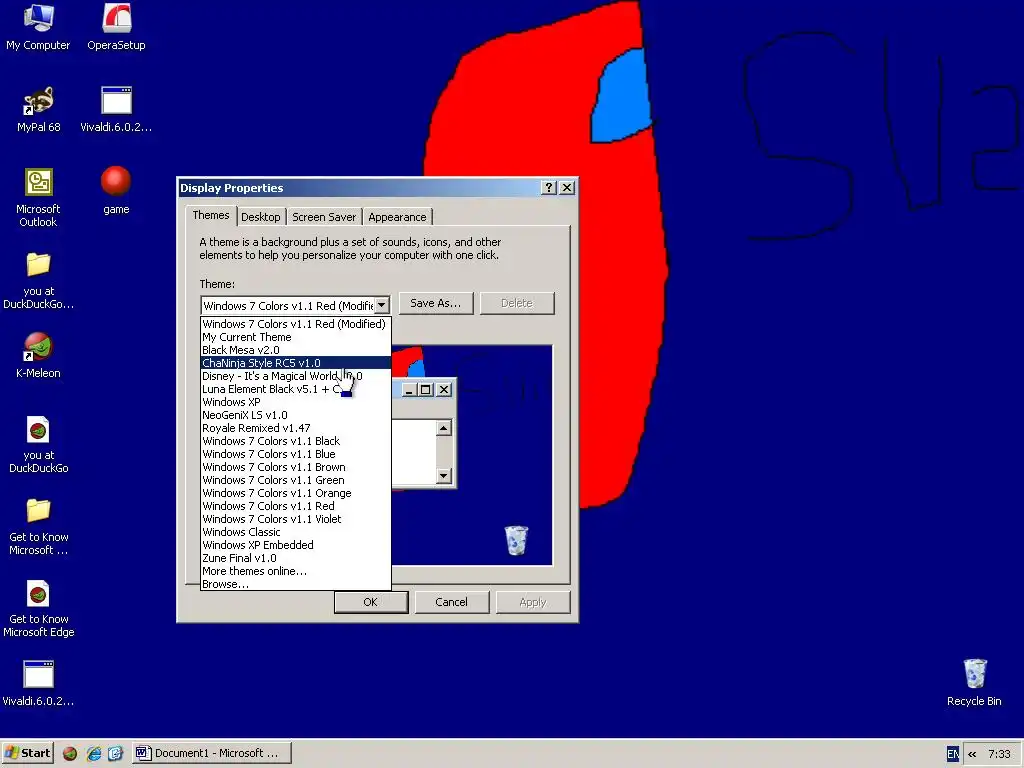This screenshot has height=768, width=1024.
Task: Click the Cancel button
Action: (x=451, y=602)
